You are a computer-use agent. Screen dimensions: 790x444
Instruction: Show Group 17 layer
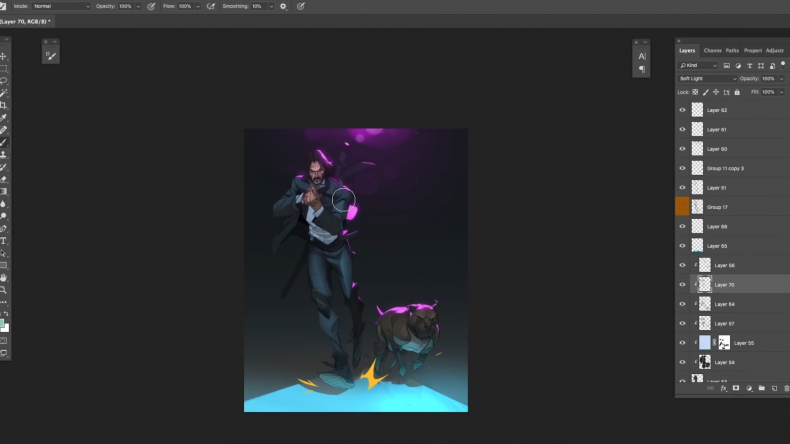click(682, 207)
